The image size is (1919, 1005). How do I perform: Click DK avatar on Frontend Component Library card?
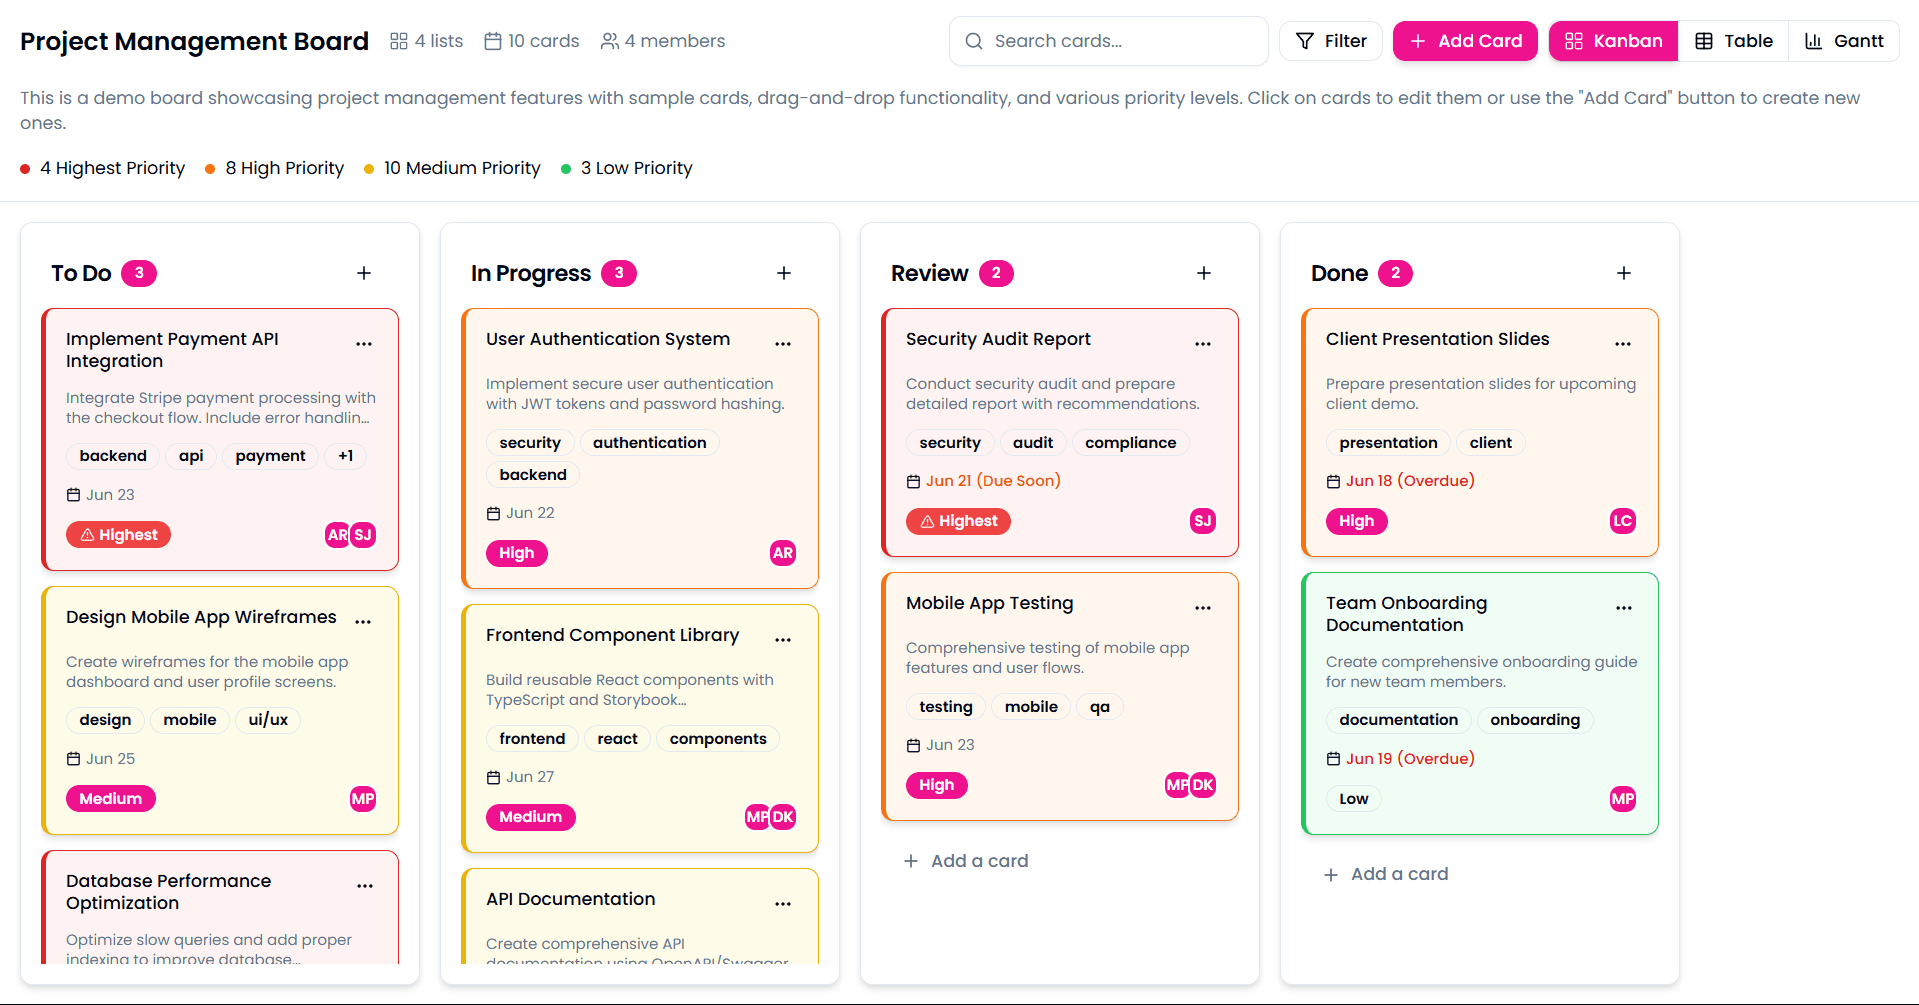783,817
